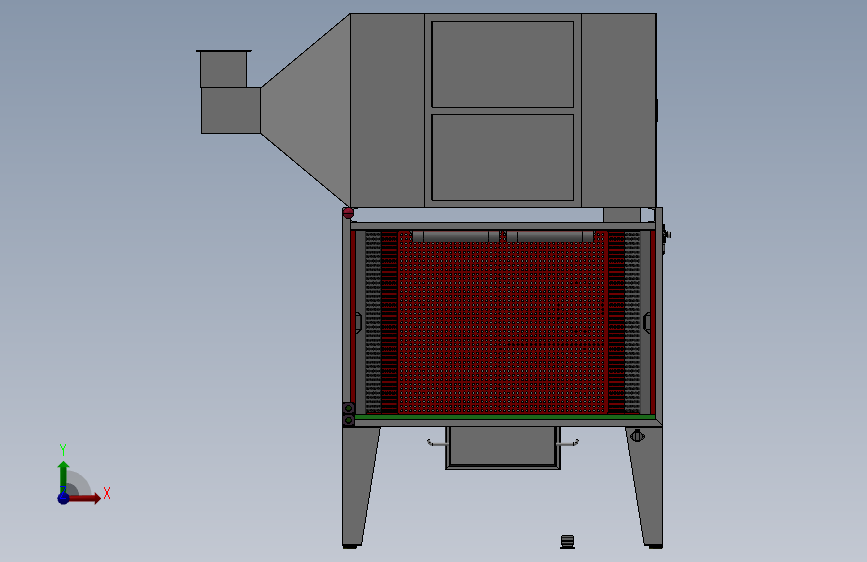The height and width of the screenshot is (562, 867).
Task: Select the lower rectangular access panel on the hood
Action: coord(503,158)
